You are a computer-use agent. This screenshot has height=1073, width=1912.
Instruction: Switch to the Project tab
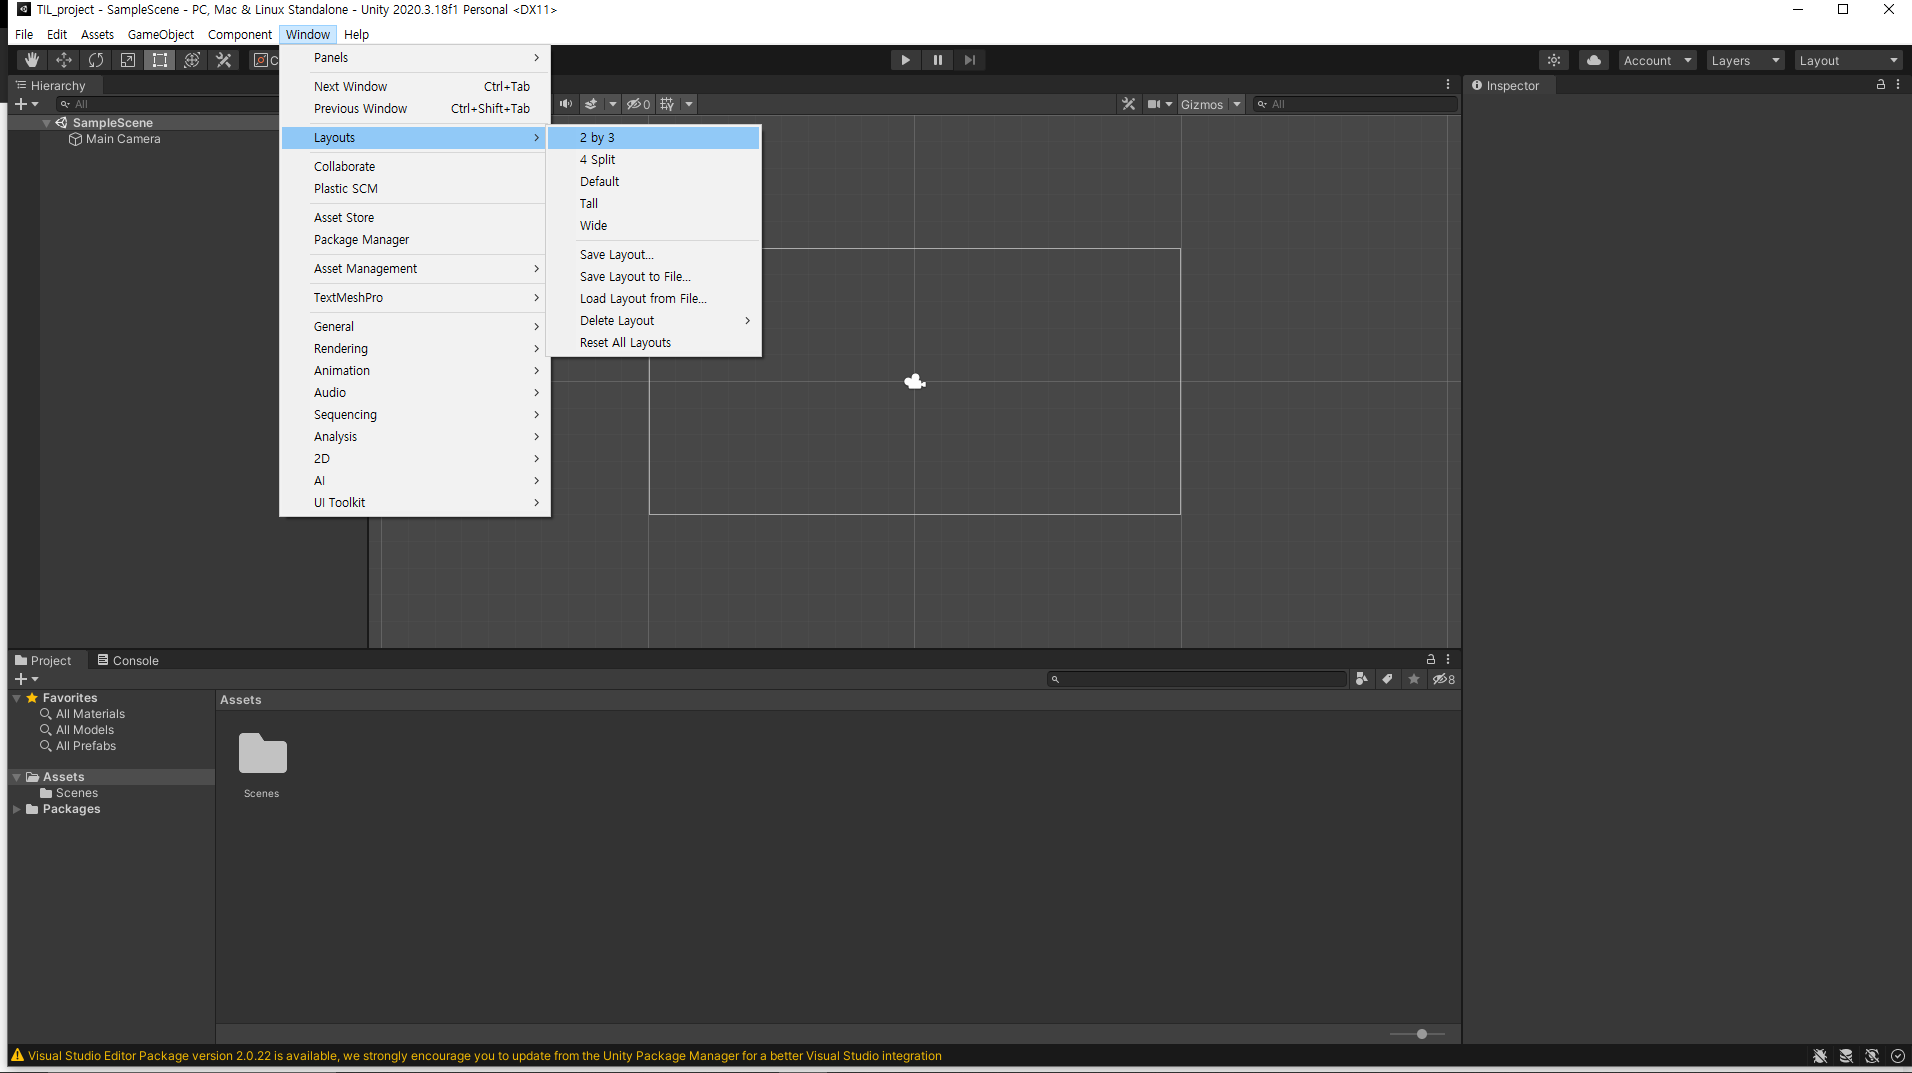point(44,660)
